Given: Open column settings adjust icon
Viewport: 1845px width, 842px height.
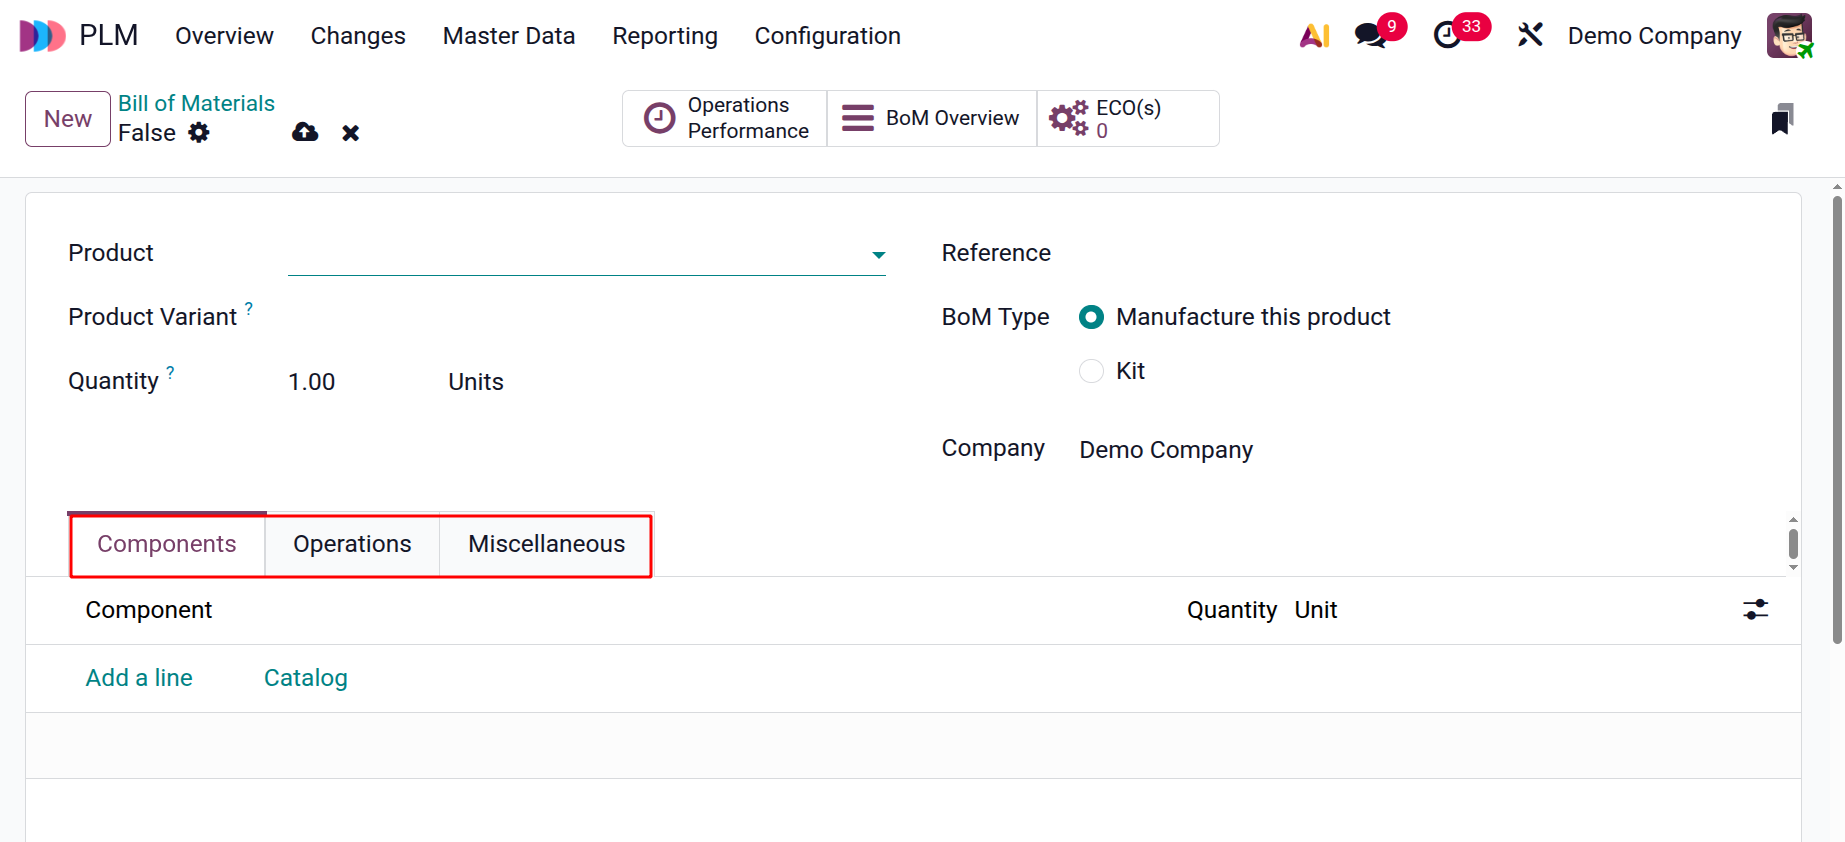Looking at the screenshot, I should [1755, 610].
